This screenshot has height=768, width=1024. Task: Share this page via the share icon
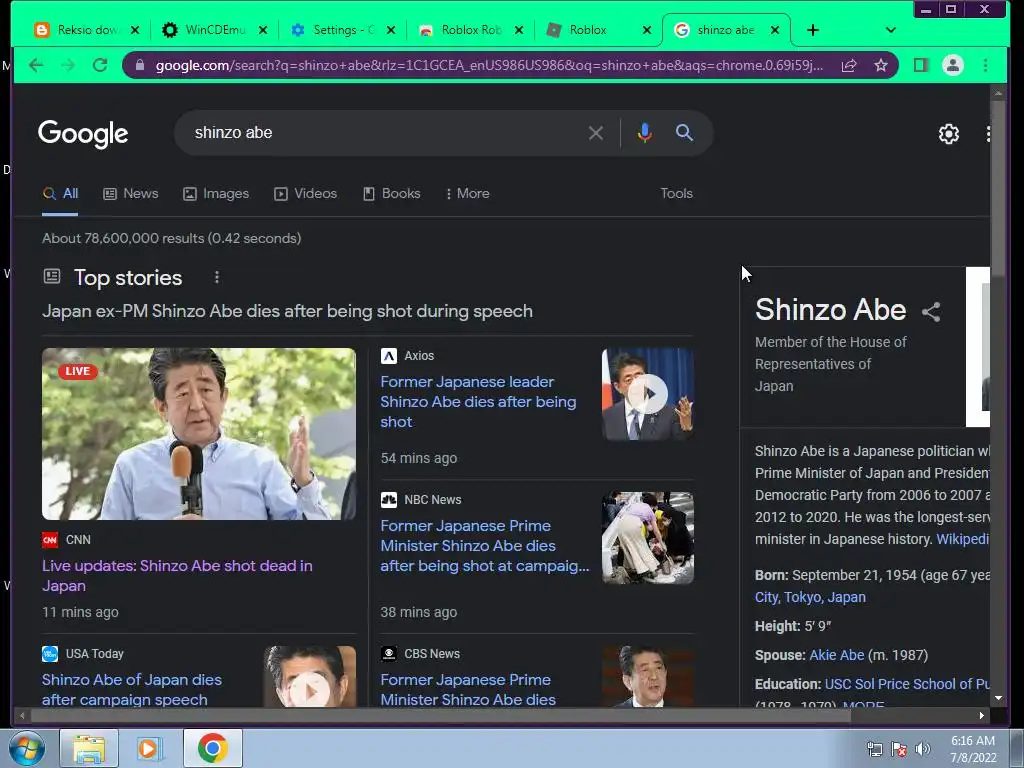tap(849, 65)
